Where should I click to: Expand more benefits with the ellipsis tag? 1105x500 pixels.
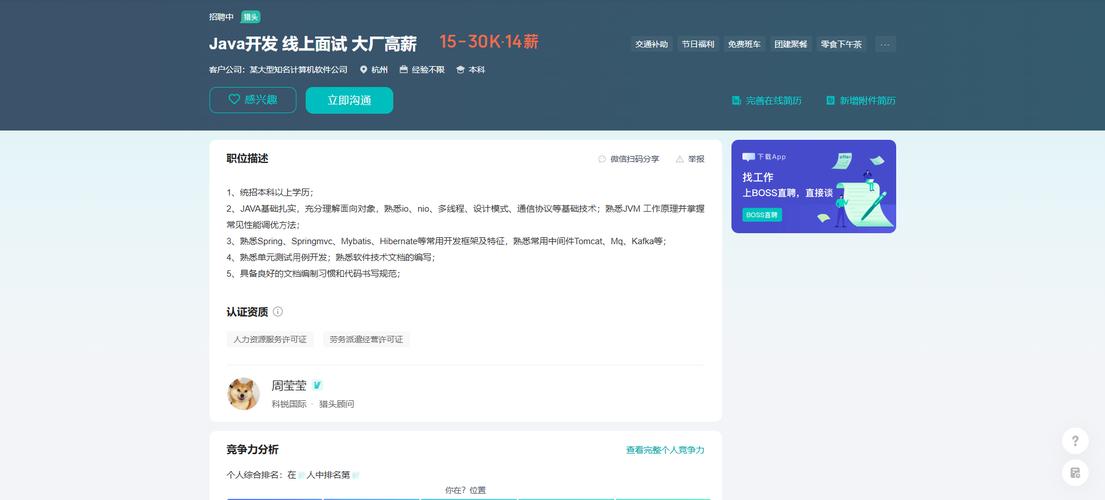point(885,44)
